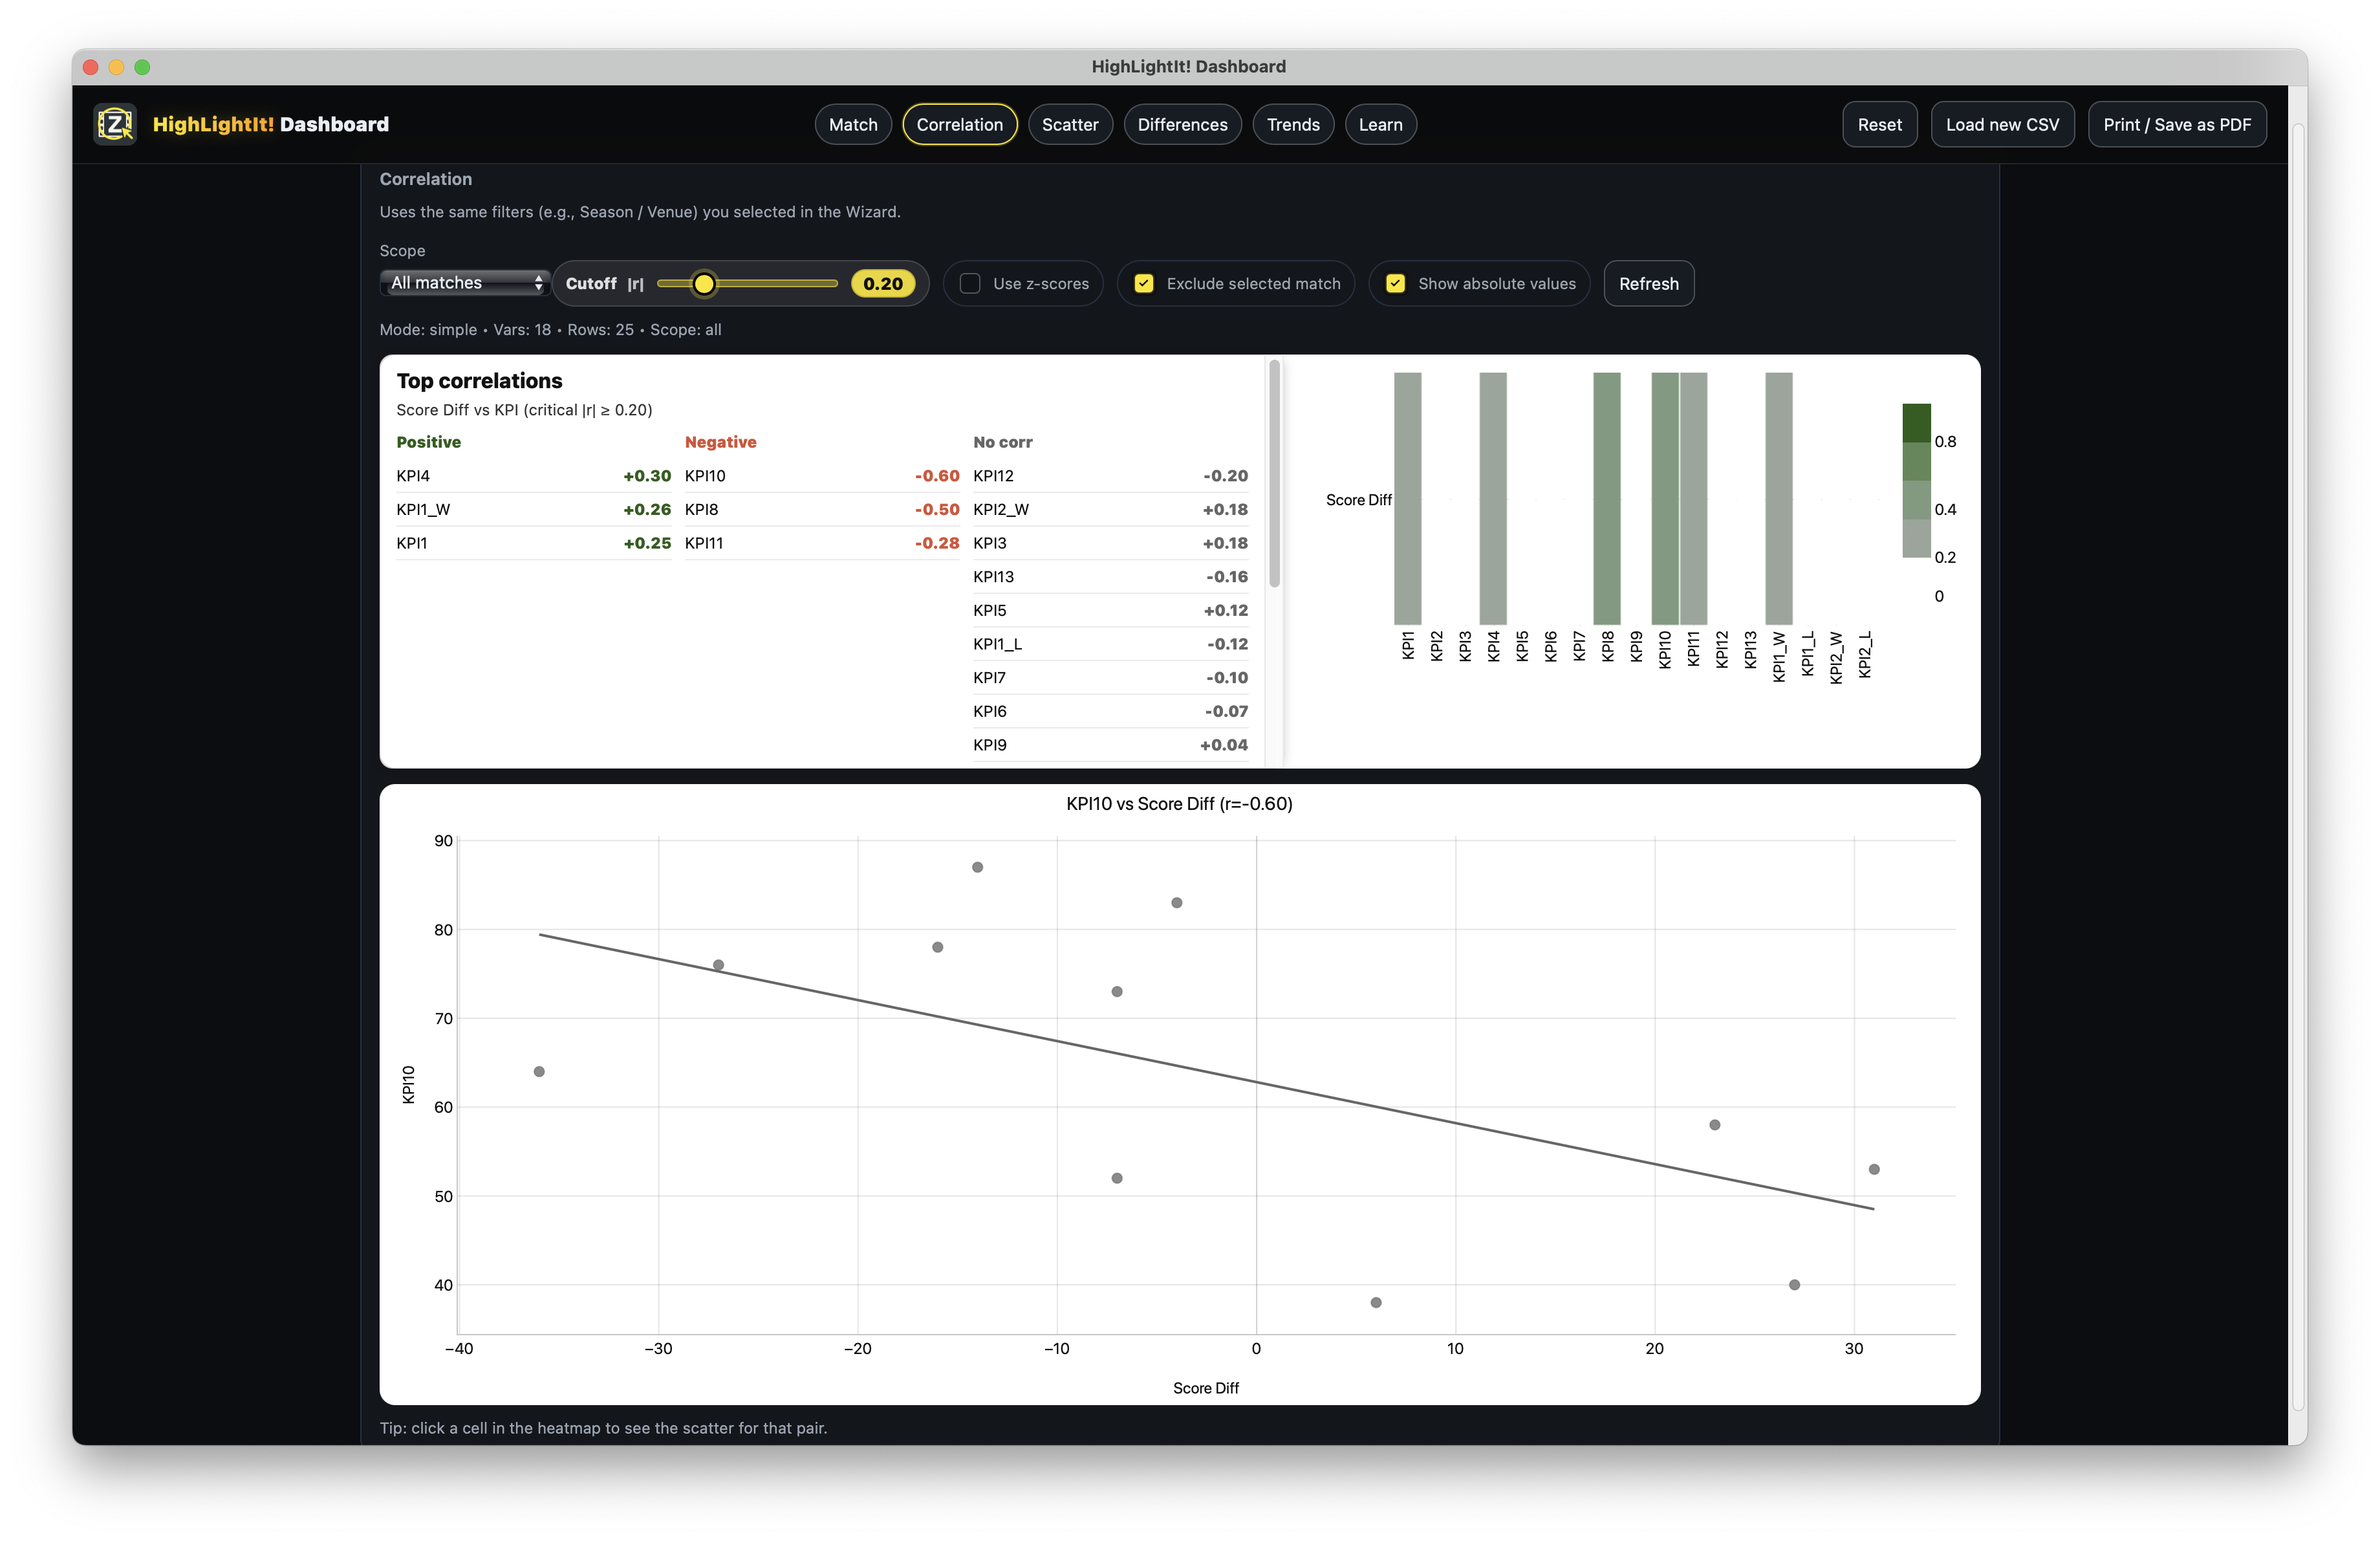Click the Top correlations list scrollbar
The image size is (2380, 1541).
click(1274, 474)
